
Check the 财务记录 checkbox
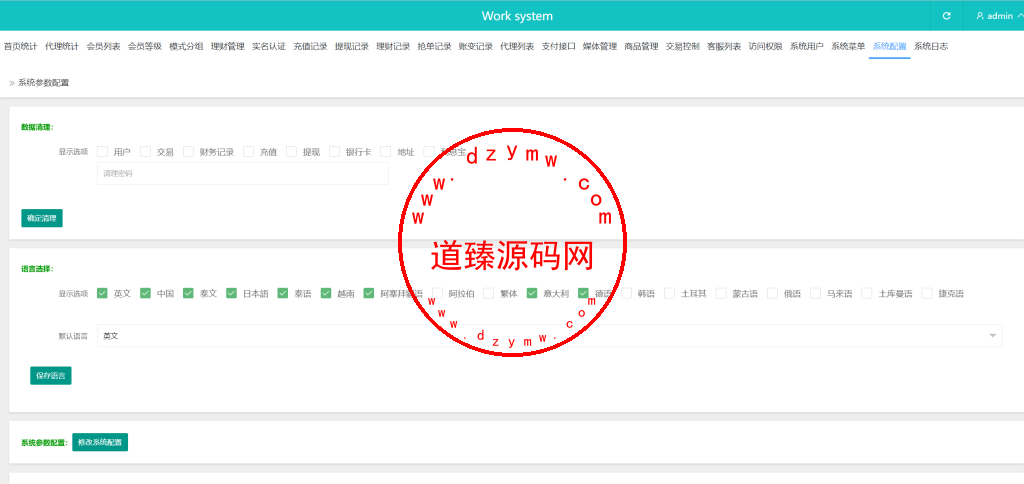pos(188,152)
